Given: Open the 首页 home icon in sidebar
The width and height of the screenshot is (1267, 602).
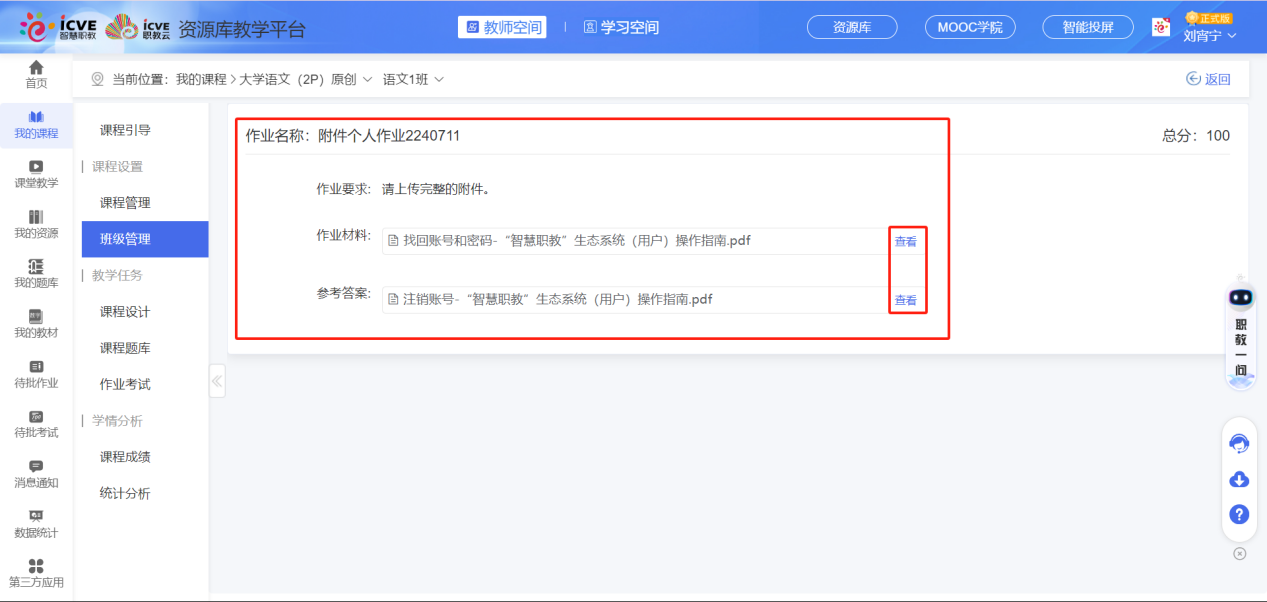Looking at the screenshot, I should click(x=35, y=72).
